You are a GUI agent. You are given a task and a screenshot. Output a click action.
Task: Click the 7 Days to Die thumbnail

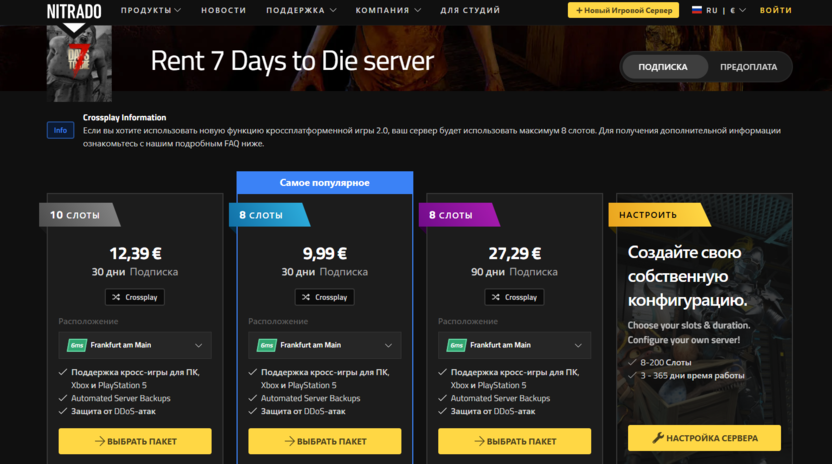(x=79, y=63)
